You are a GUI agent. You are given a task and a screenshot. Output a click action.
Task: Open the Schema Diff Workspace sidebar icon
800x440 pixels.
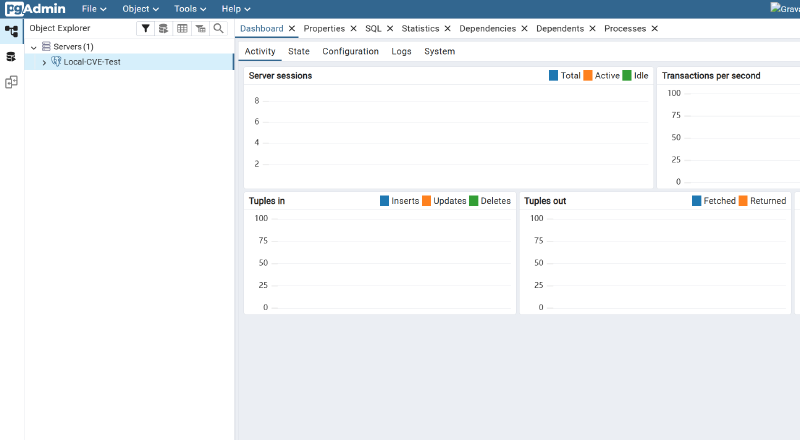(x=11, y=82)
